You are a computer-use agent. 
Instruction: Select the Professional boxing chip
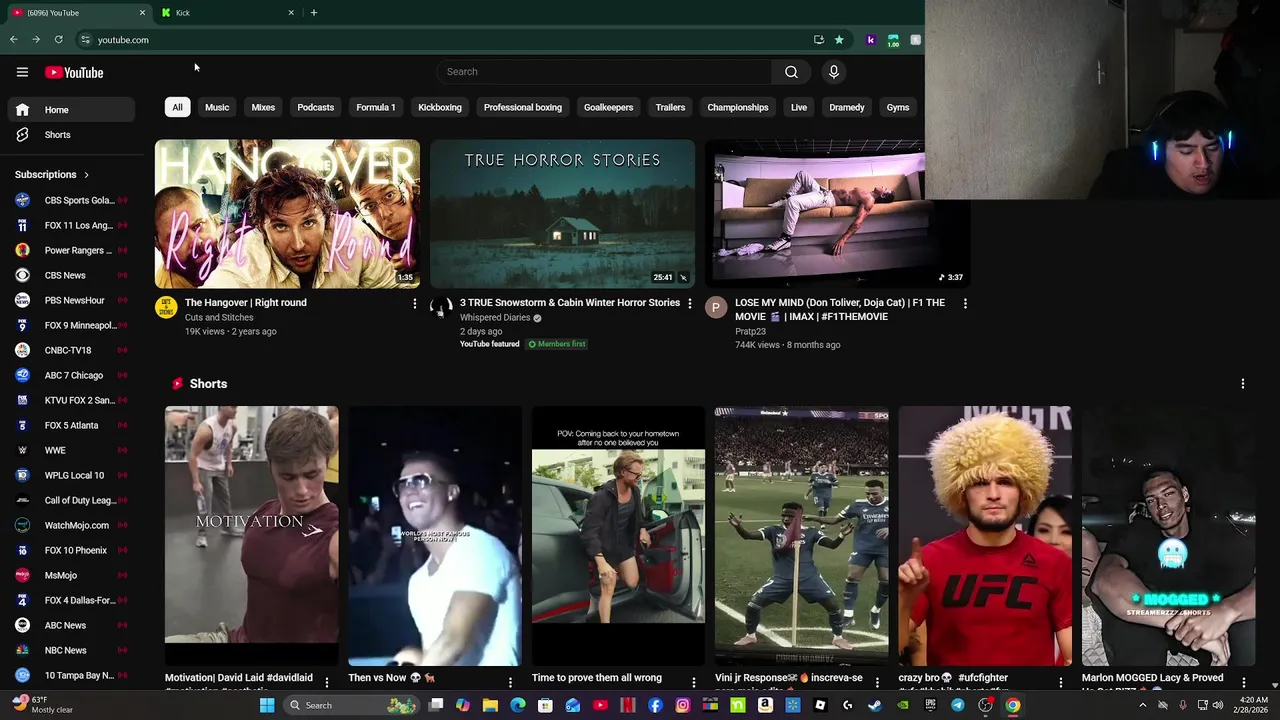click(523, 107)
